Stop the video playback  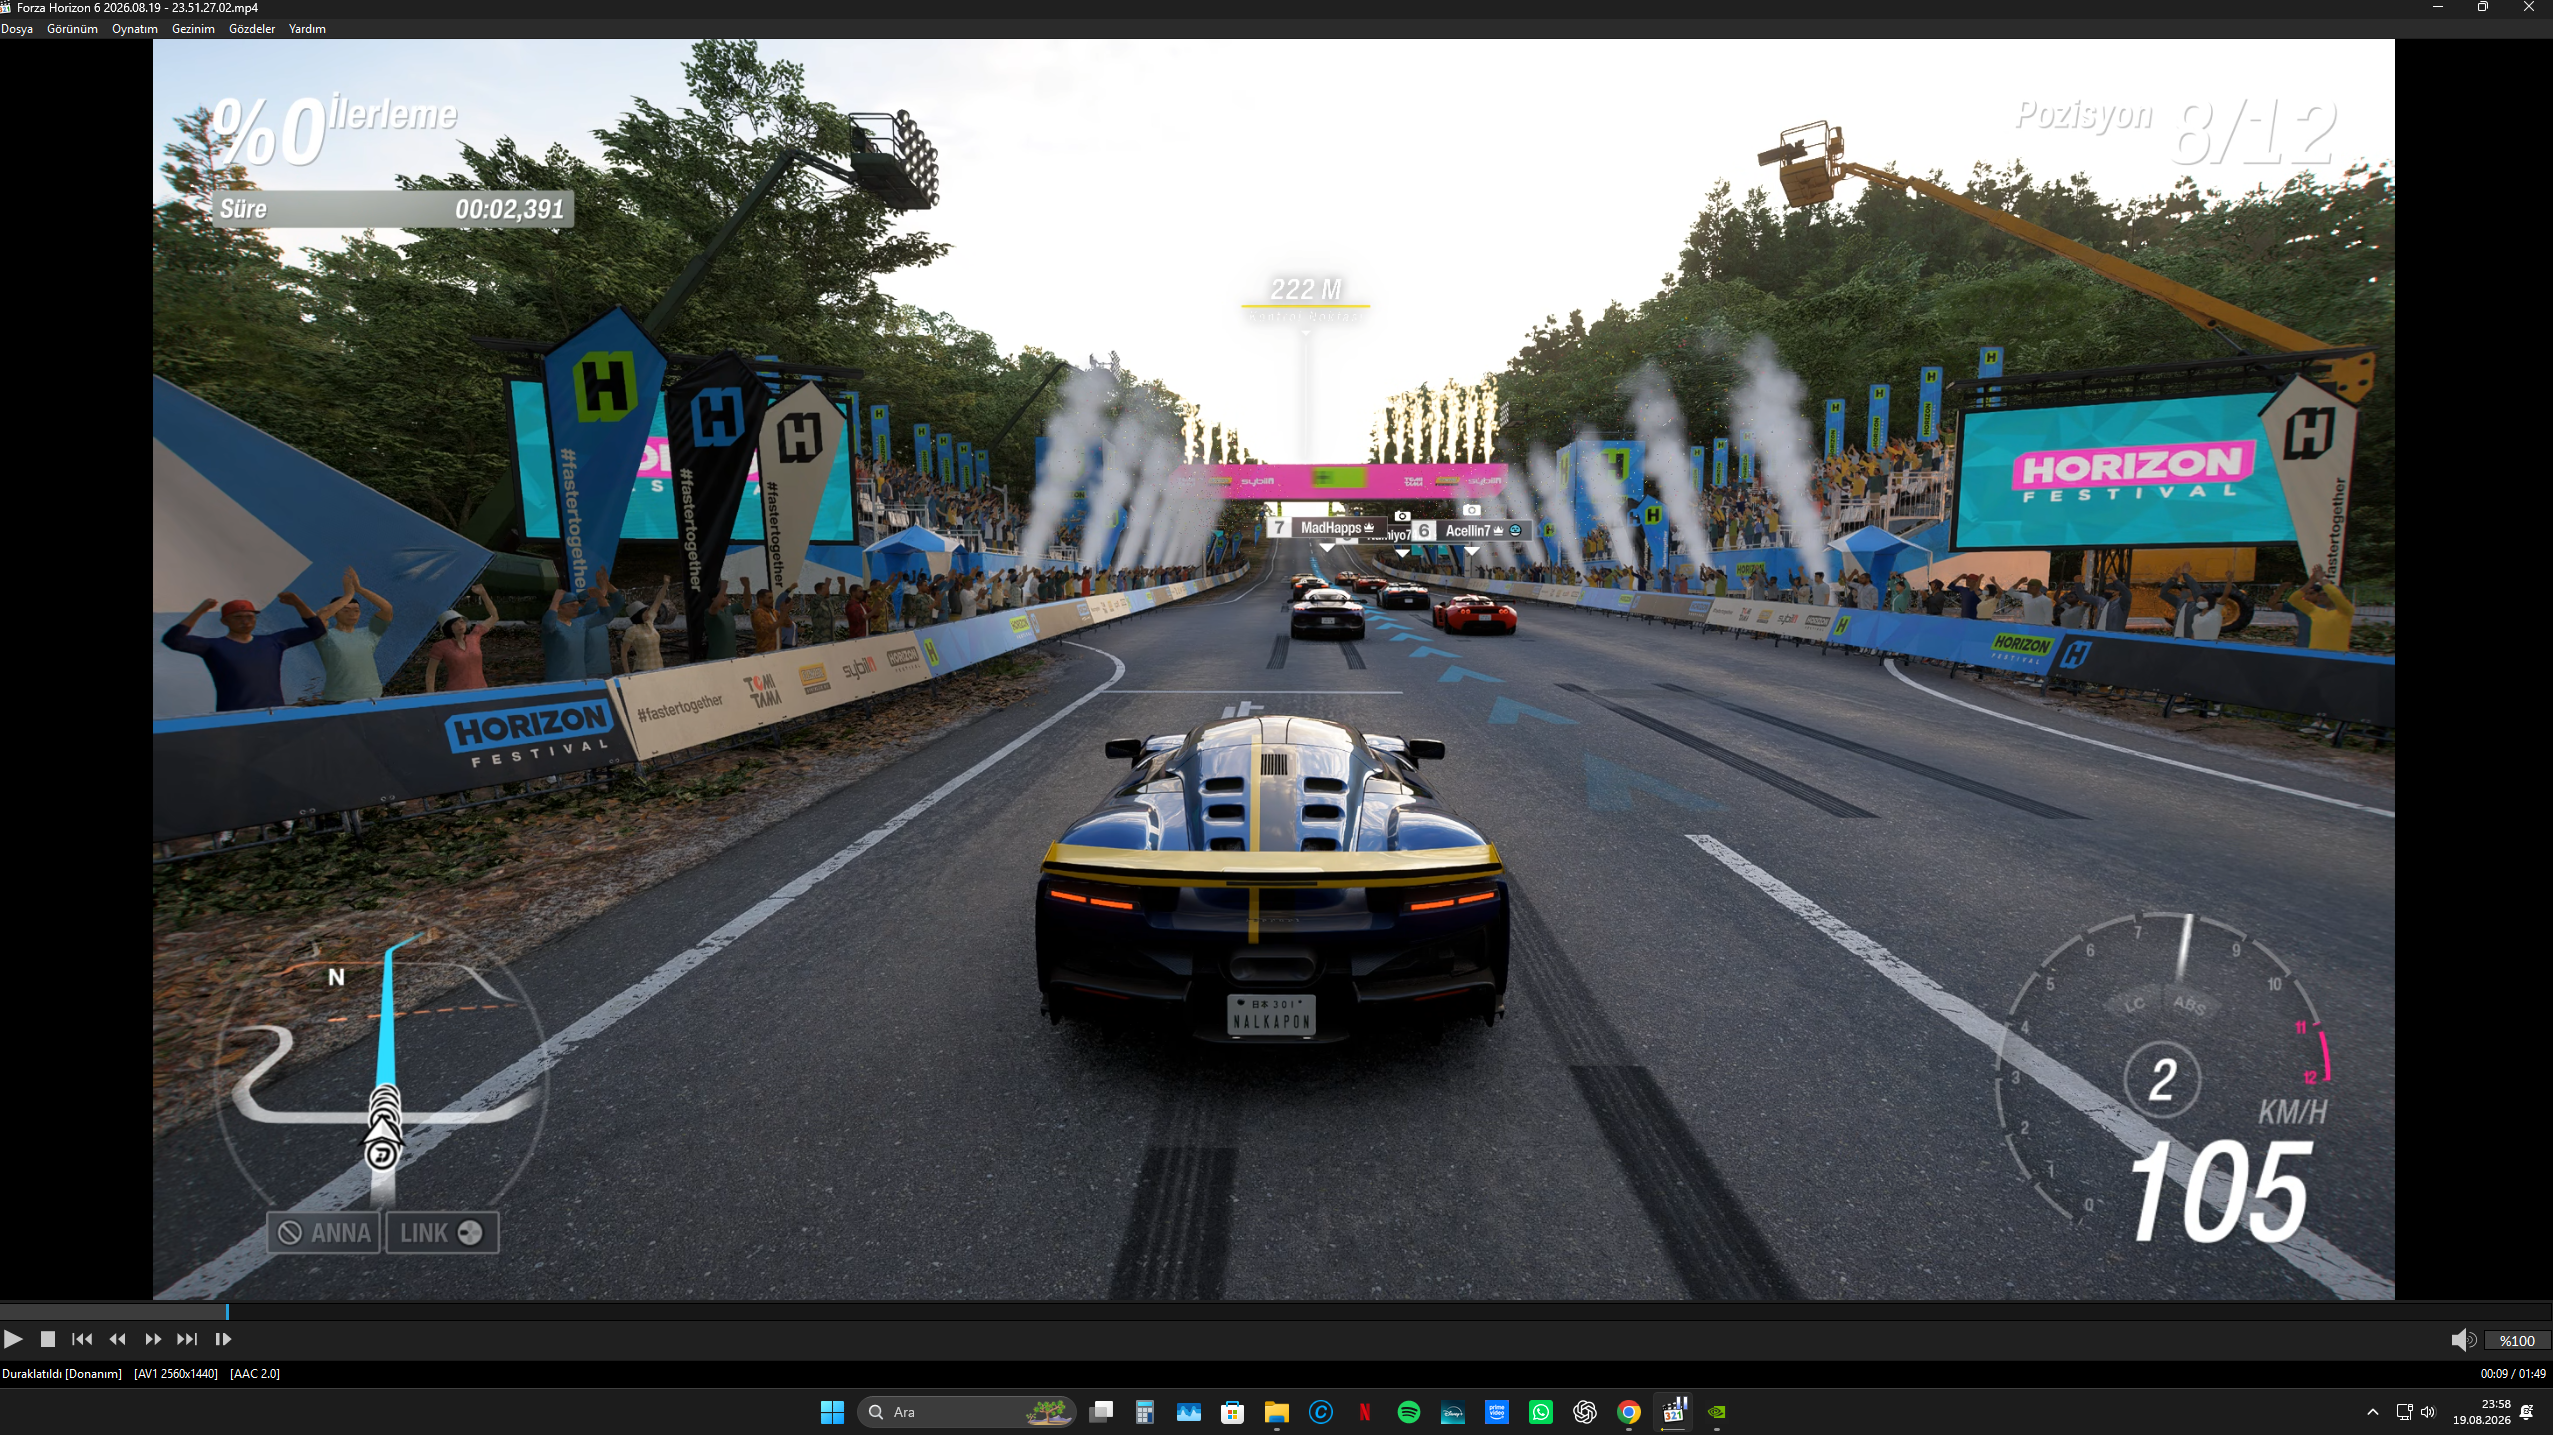coord(47,1339)
